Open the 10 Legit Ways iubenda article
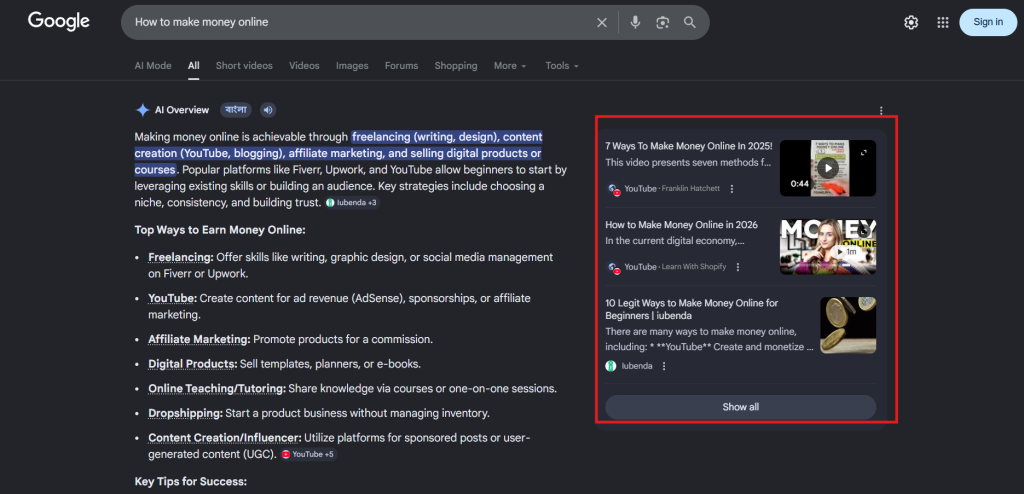Viewport: 1024px width, 494px height. [x=691, y=309]
